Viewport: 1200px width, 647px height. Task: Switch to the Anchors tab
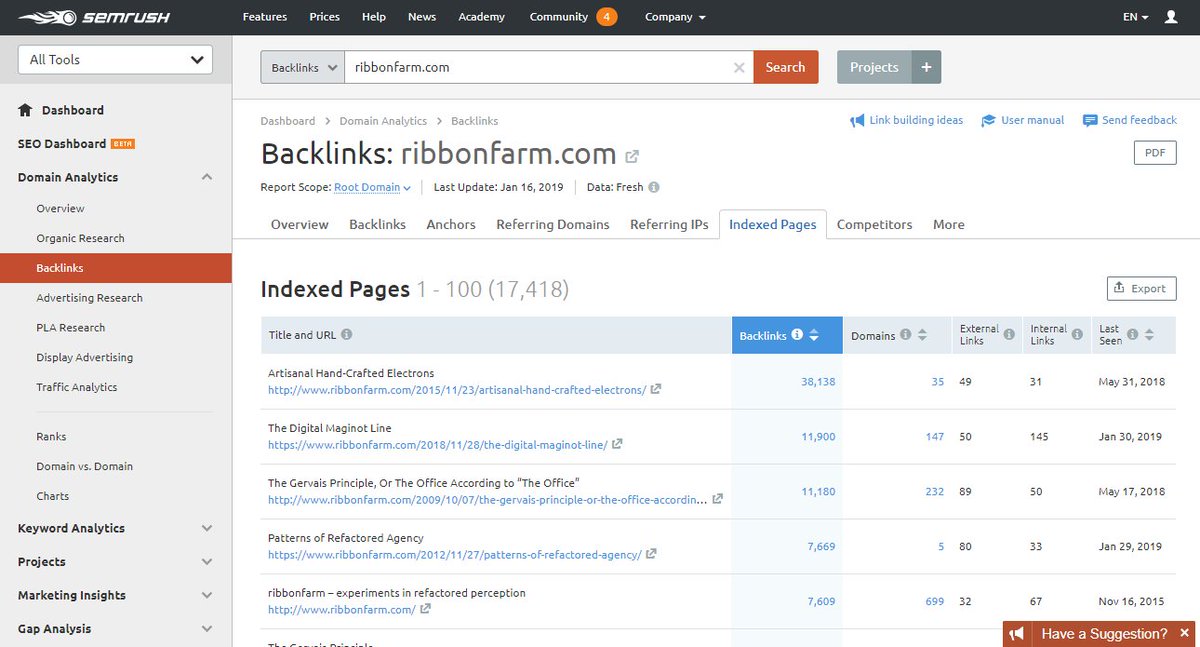(451, 224)
